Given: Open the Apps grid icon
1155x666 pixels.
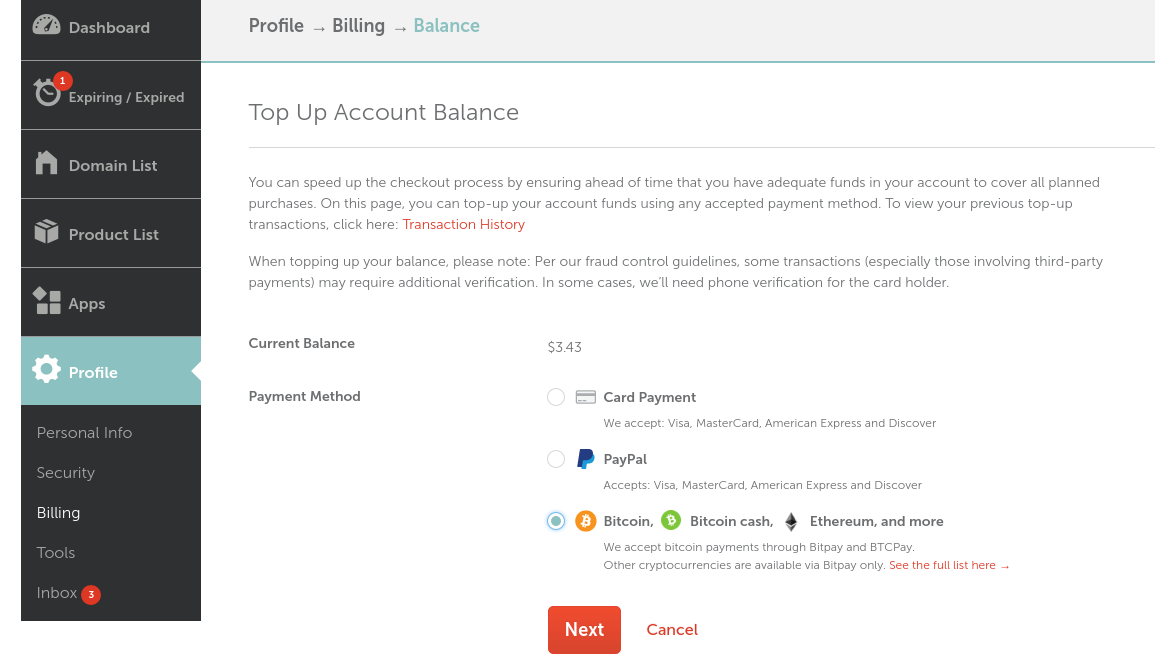Looking at the screenshot, I should 46,301.
